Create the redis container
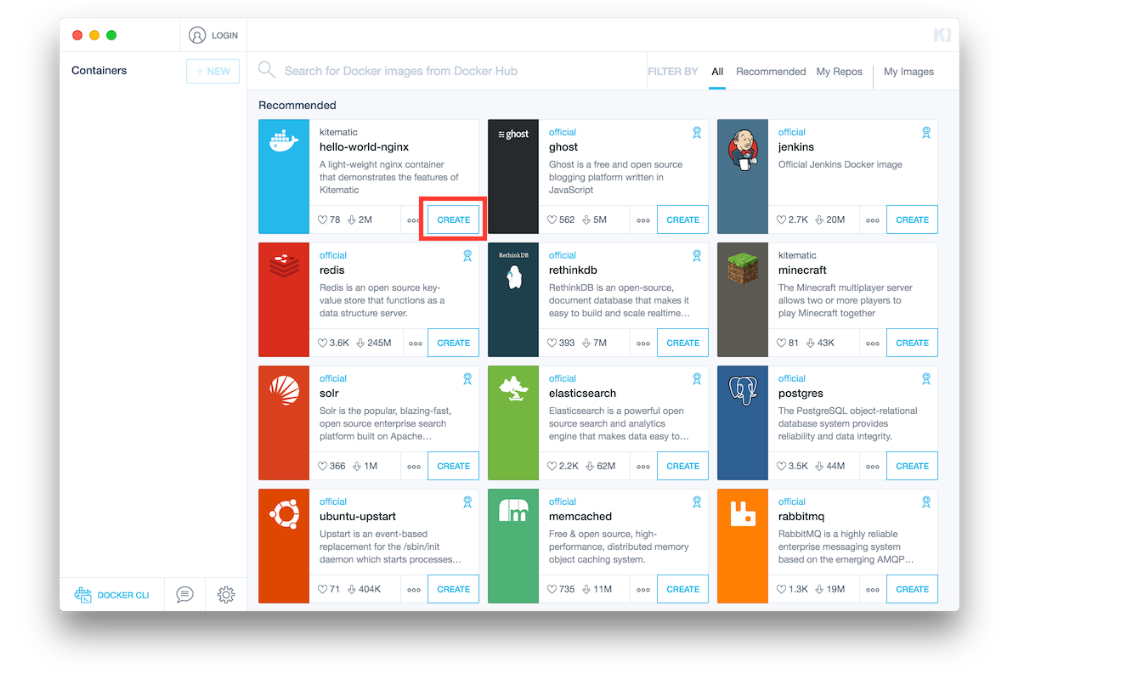1128x677 pixels. [x=453, y=343]
